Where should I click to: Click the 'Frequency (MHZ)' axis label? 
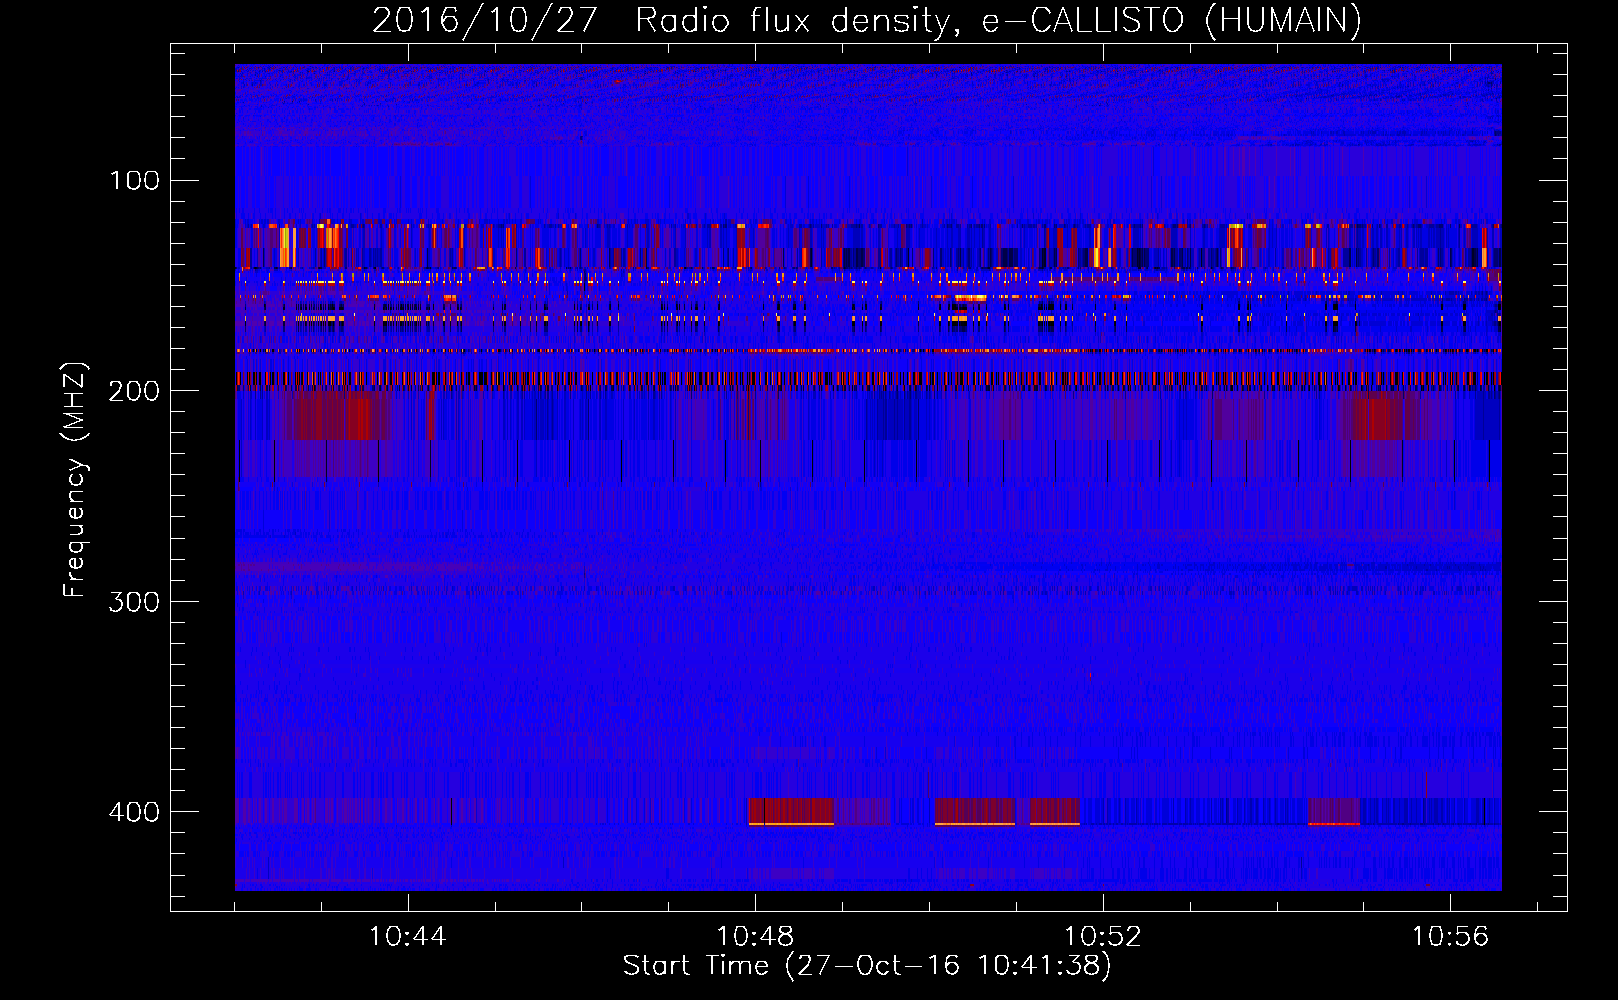click(75, 479)
